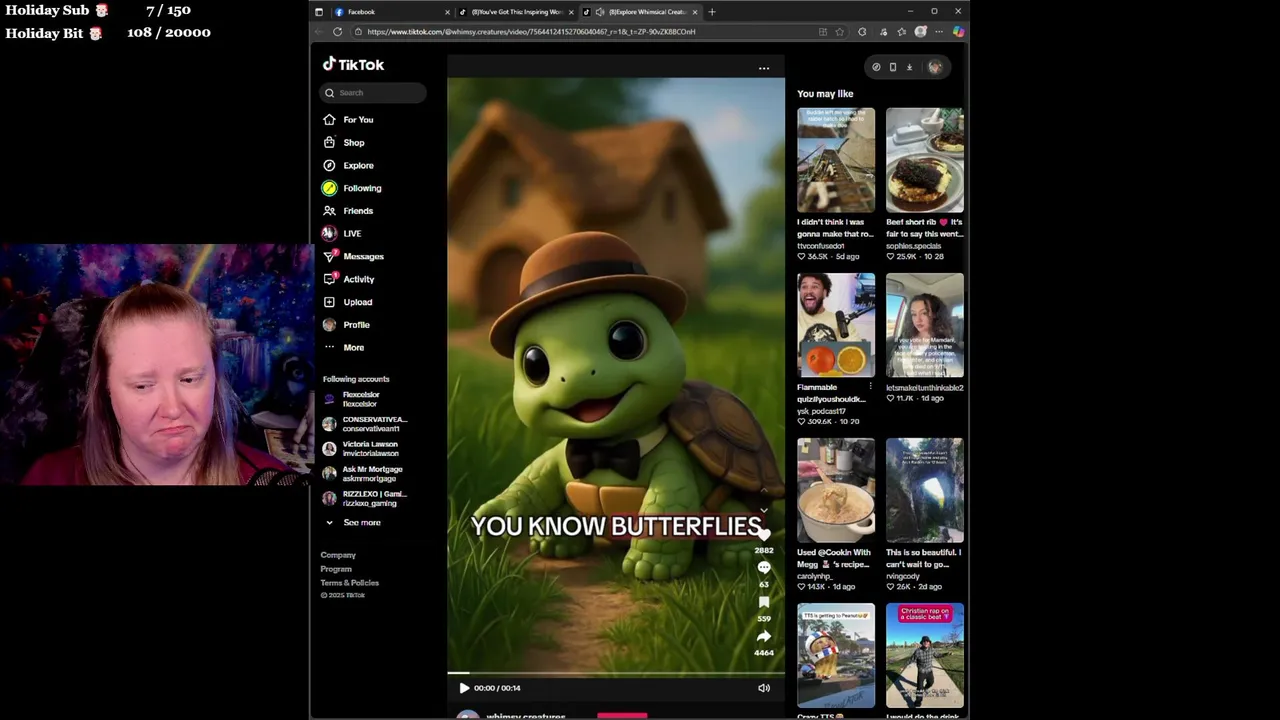Open the letsmakeitunthinkable2 video thumbnail
Viewport: 1280px width, 720px height.
[x=925, y=325]
